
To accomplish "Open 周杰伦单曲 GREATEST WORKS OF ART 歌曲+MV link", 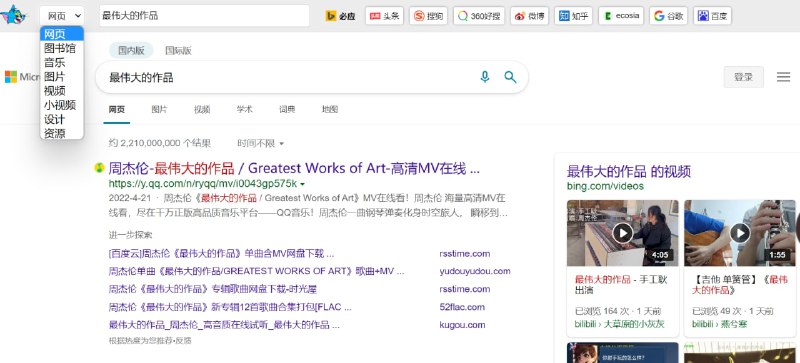I will pyautogui.click(x=256, y=271).
